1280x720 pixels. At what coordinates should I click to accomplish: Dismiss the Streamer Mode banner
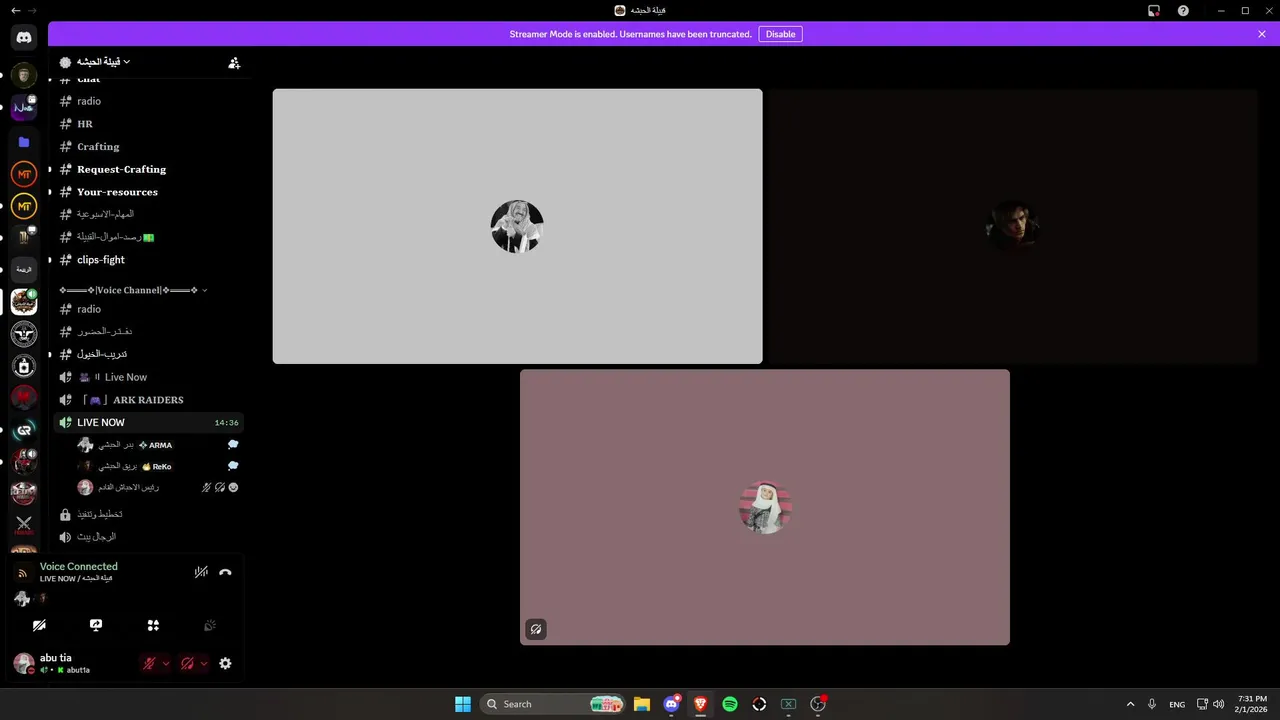pyautogui.click(x=1262, y=34)
